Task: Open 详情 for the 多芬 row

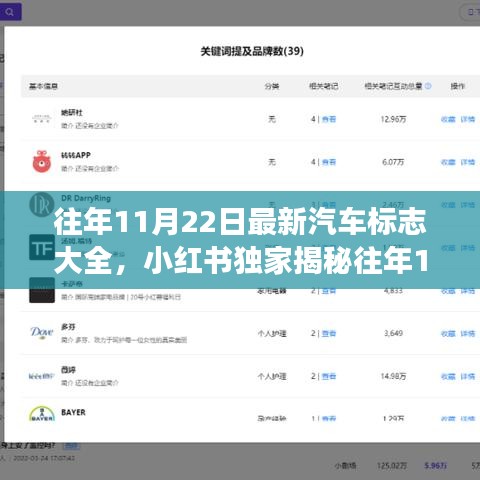Action: (x=468, y=333)
